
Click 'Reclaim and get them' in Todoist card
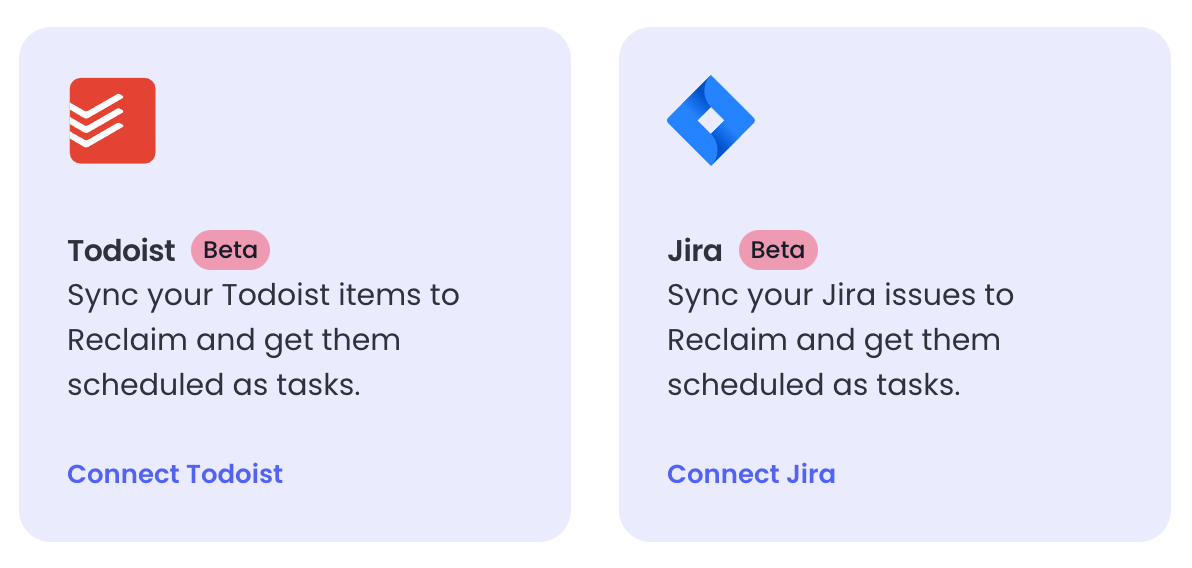coord(234,340)
